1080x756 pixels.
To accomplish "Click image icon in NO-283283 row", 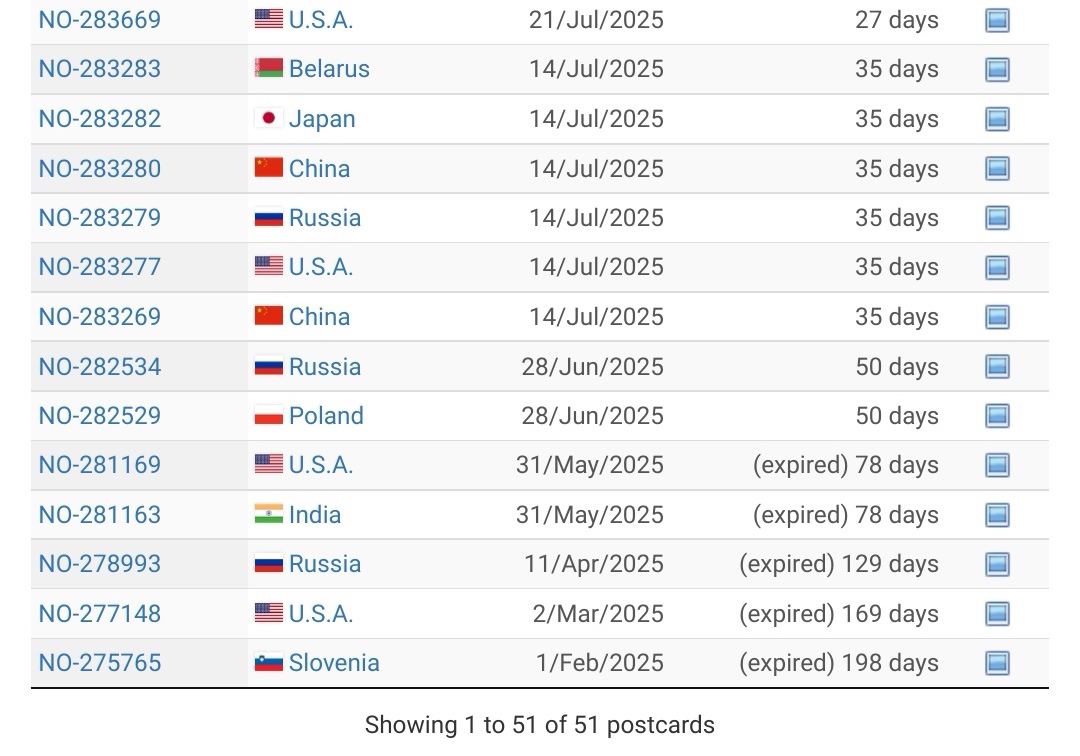I will tap(997, 70).
